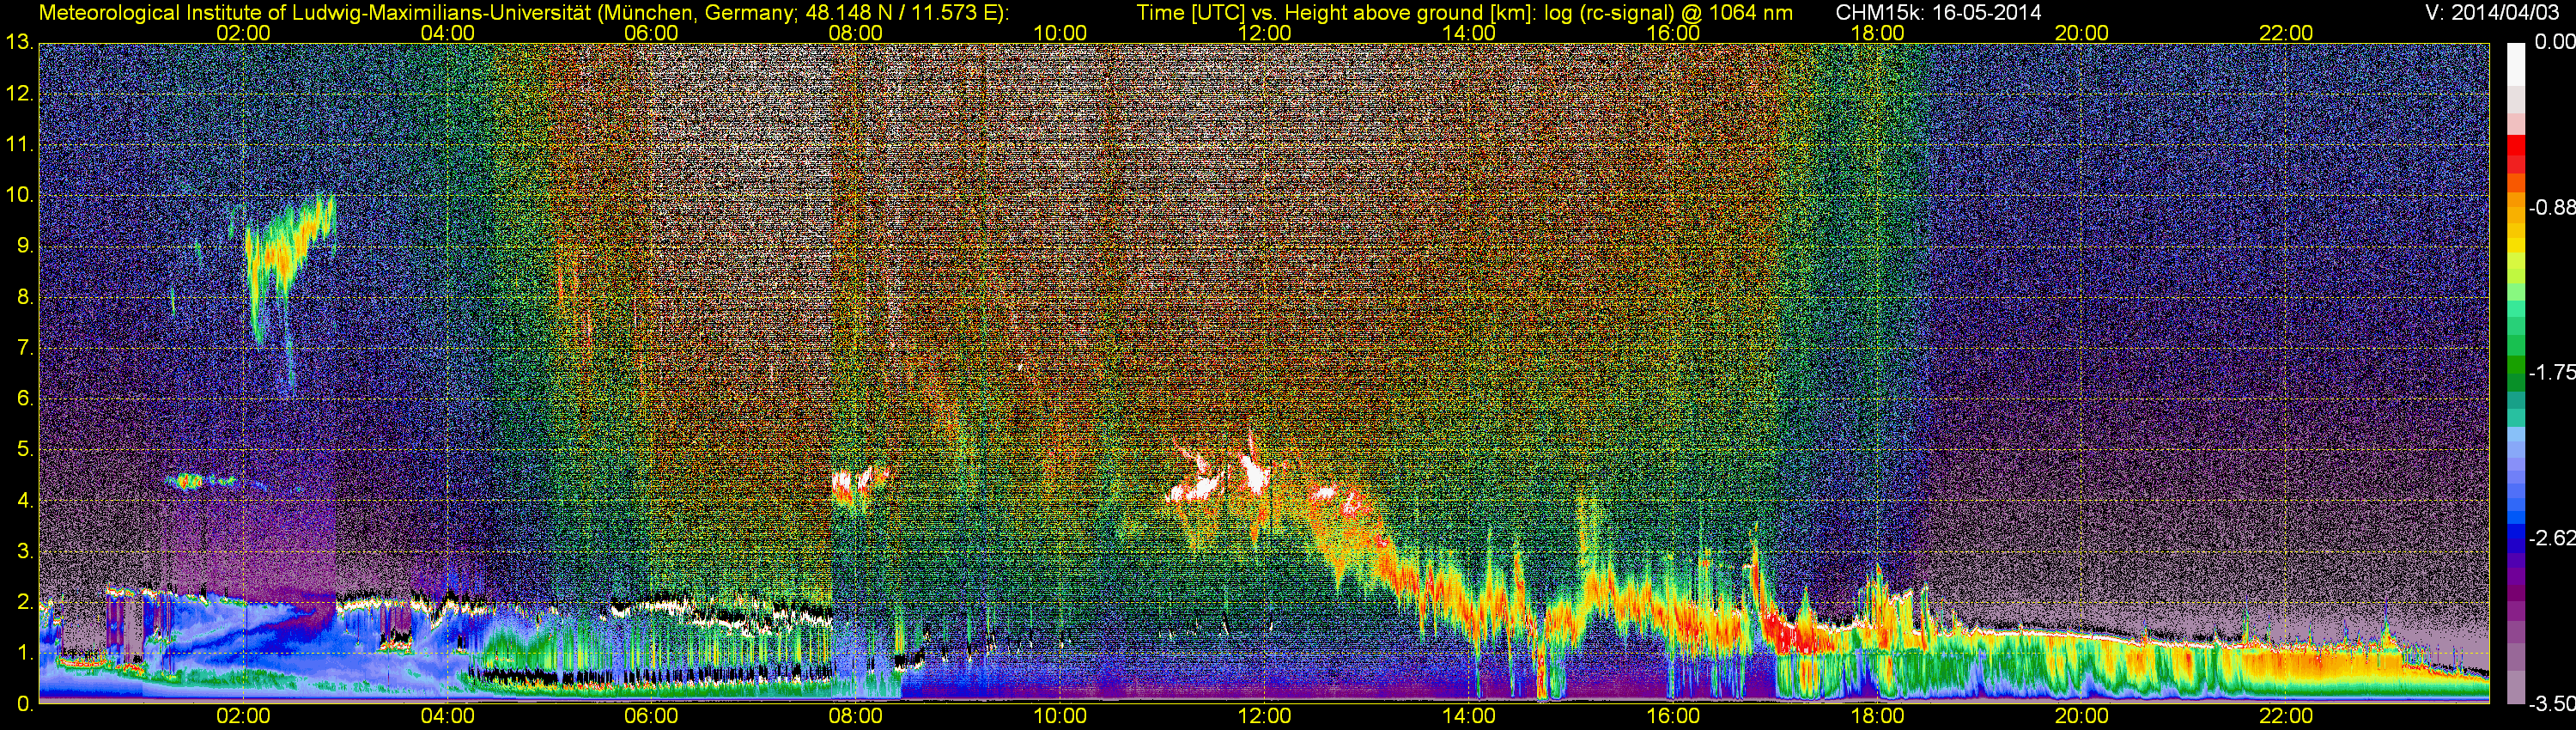The height and width of the screenshot is (730, 2576).
Task: Click the 04:00 label on the lower time axis
Action: [x=447, y=716]
